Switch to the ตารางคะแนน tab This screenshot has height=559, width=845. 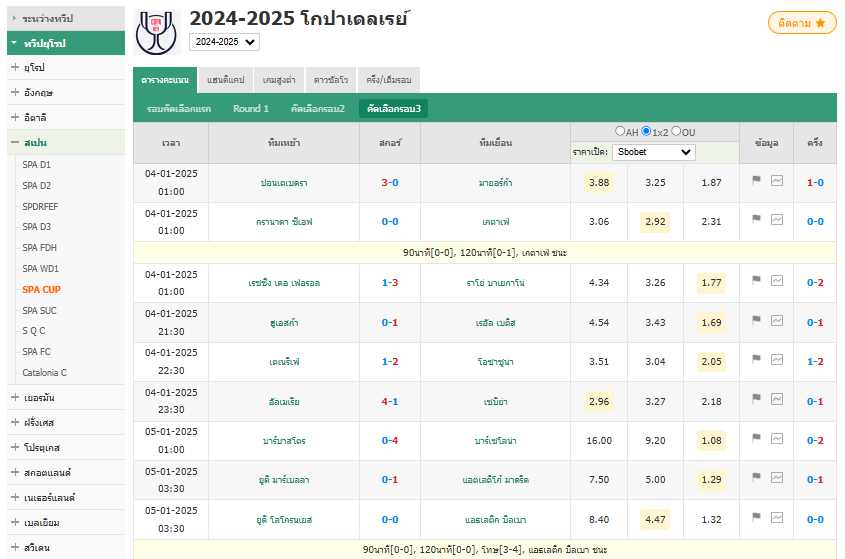click(x=165, y=80)
